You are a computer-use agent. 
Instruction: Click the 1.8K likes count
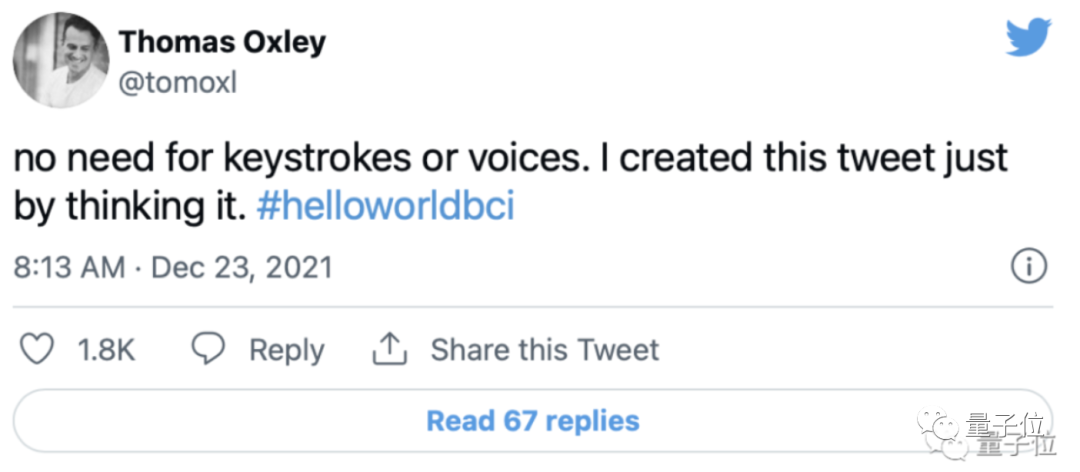106,350
